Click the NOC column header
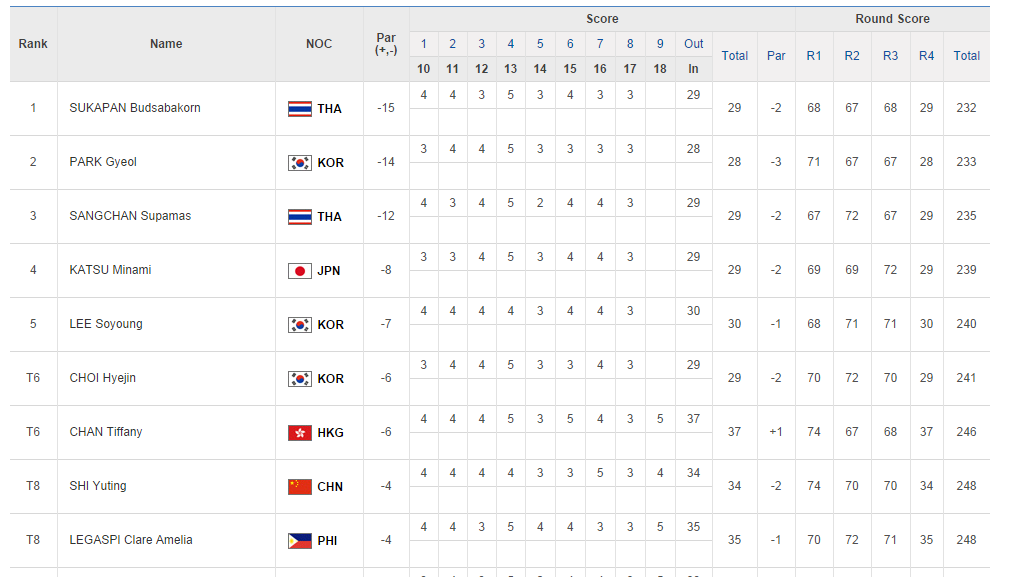The height and width of the screenshot is (577, 1010). point(319,44)
